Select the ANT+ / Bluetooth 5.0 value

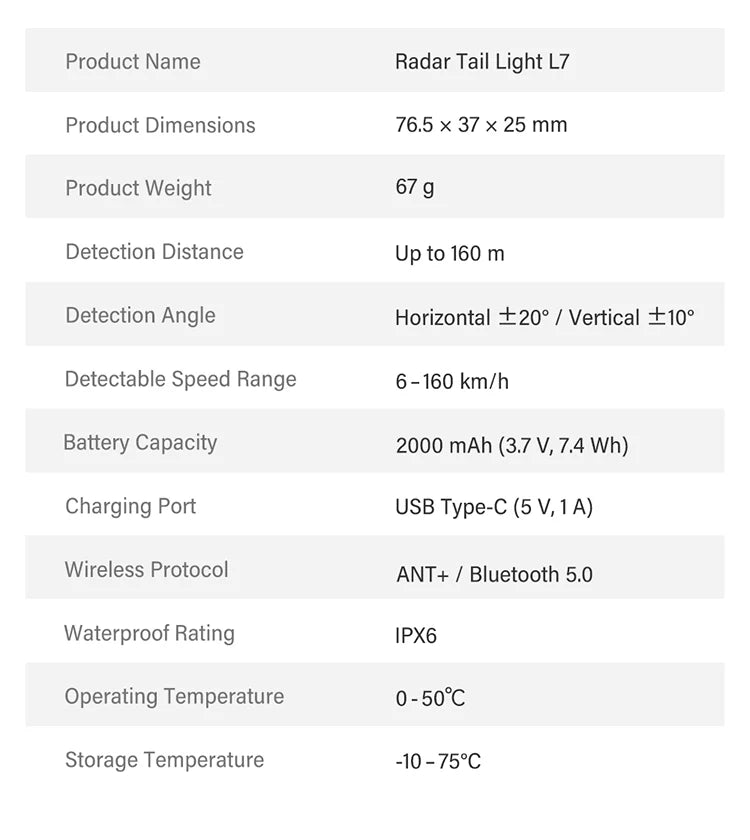point(494,574)
